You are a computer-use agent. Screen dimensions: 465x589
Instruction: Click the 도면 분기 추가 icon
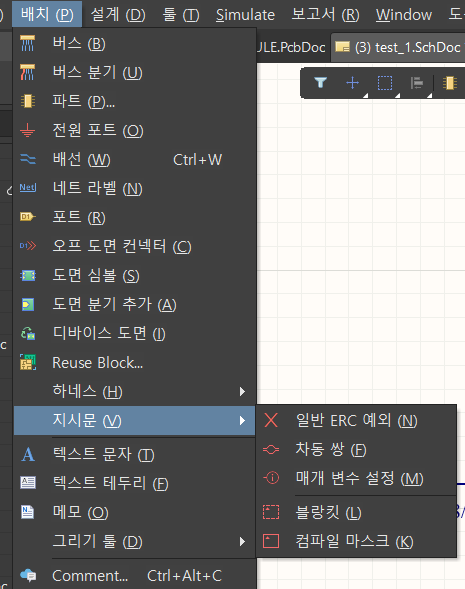[x=27, y=304]
